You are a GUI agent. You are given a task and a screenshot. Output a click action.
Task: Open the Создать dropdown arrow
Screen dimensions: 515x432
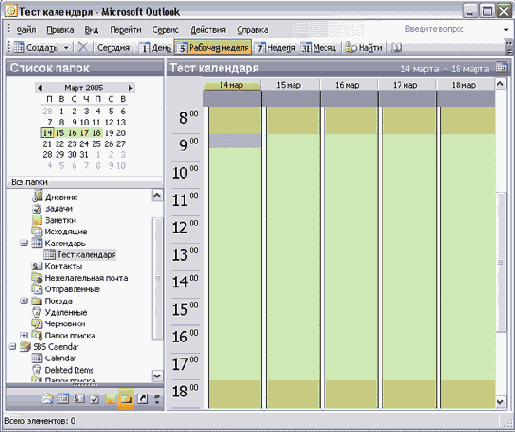[66, 48]
